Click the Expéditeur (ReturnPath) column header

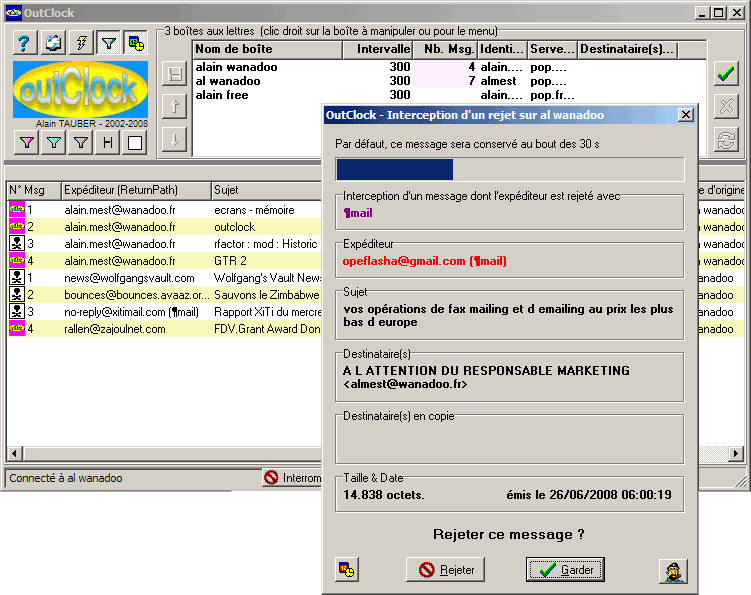[136, 190]
